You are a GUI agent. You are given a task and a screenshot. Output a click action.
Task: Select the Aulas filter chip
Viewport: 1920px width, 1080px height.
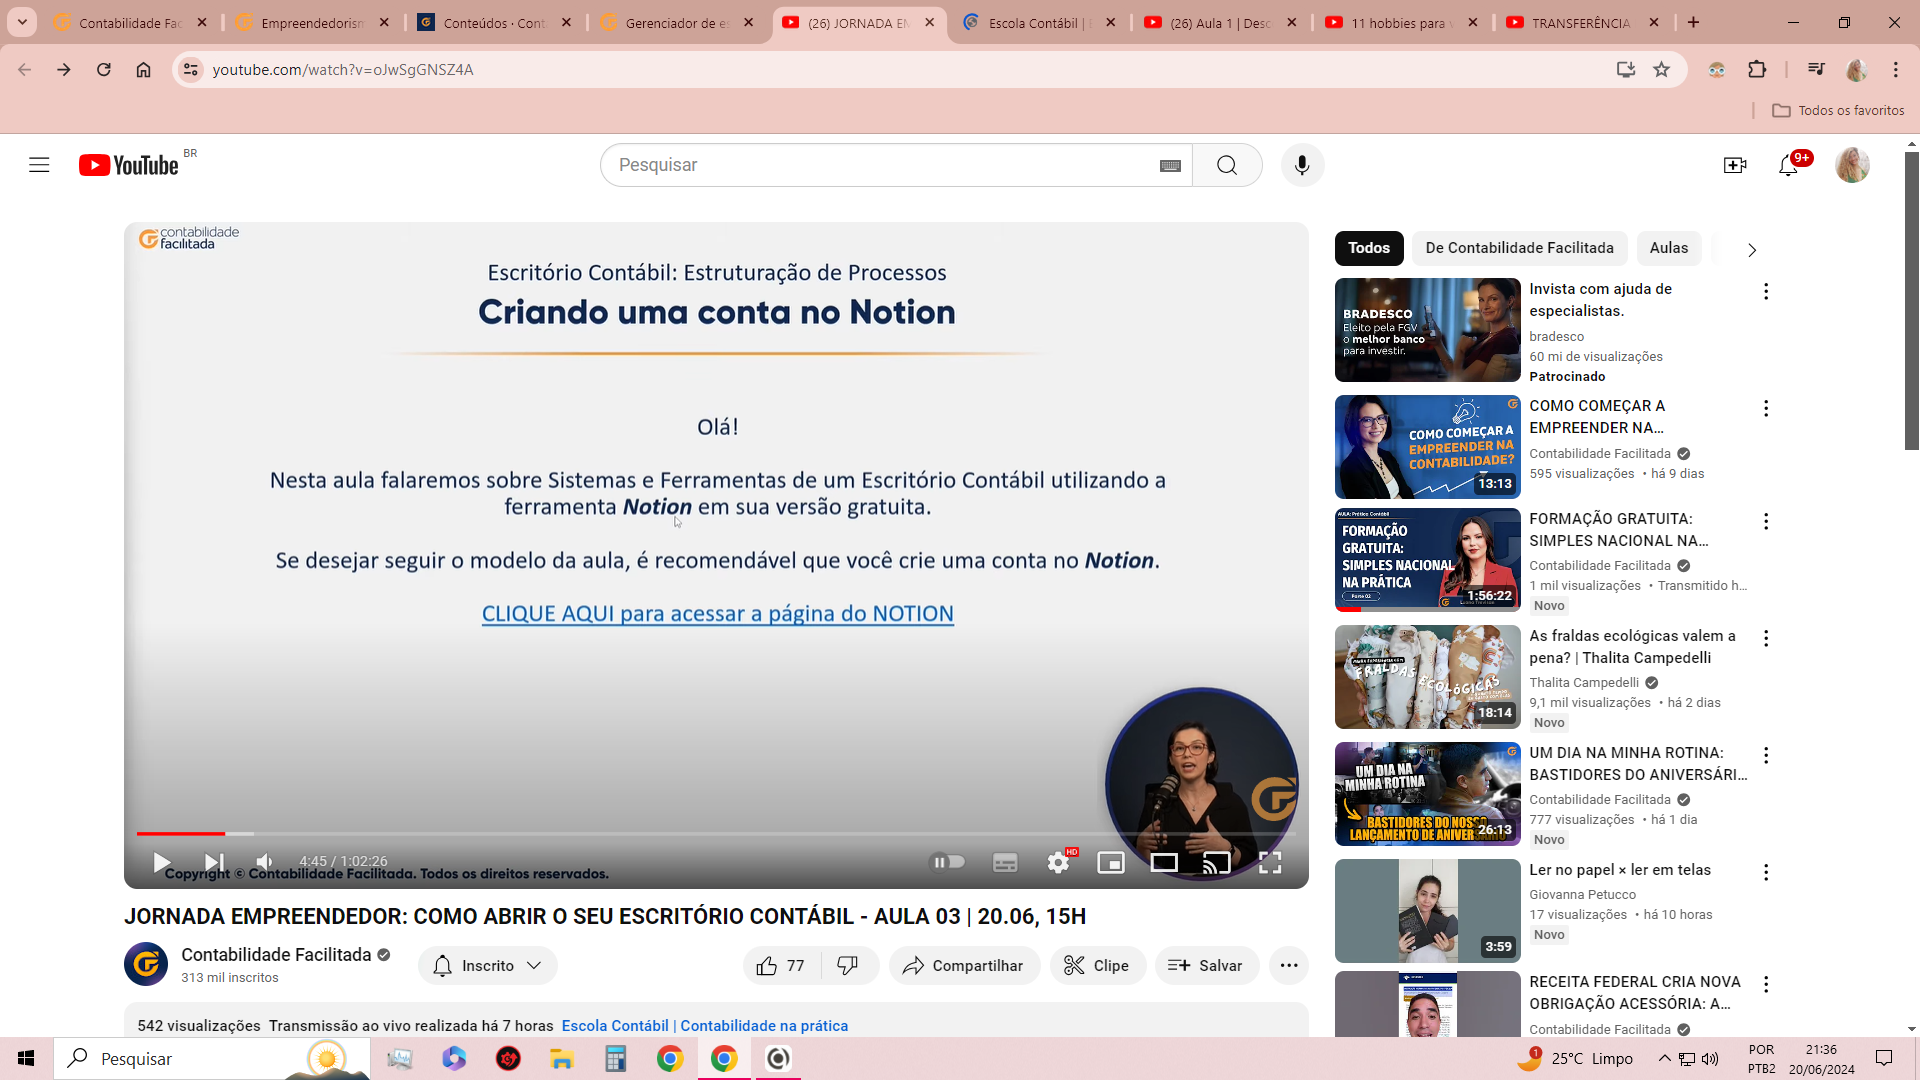[1668, 248]
